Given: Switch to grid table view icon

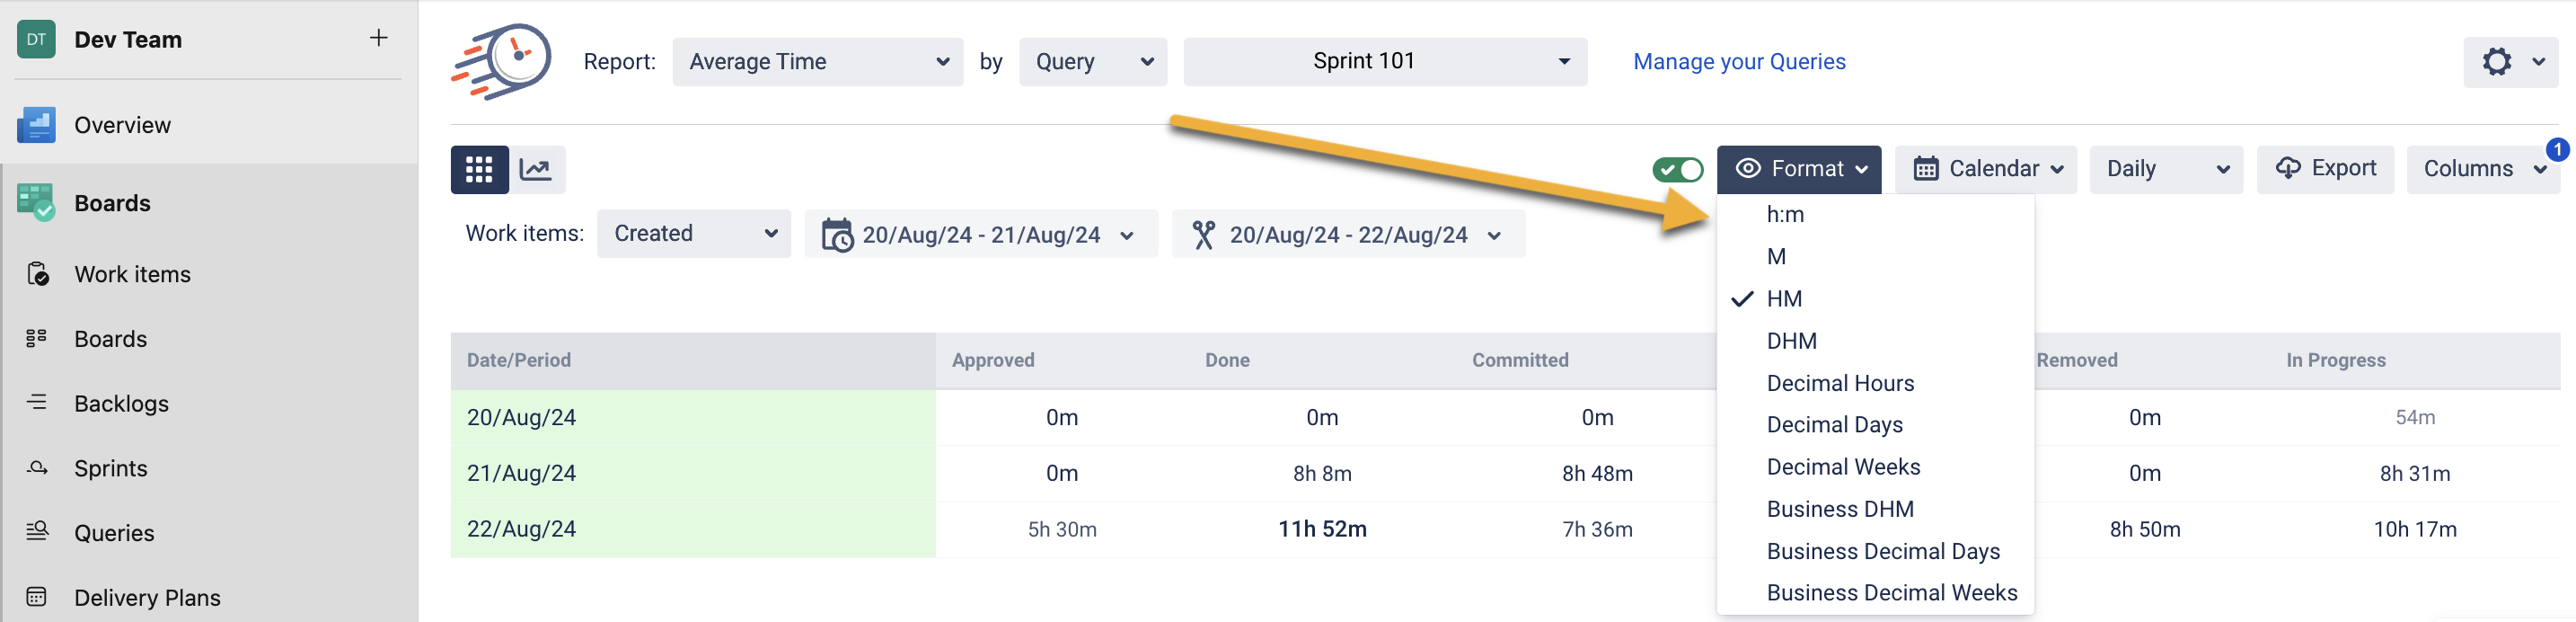Looking at the screenshot, I should pos(479,169).
